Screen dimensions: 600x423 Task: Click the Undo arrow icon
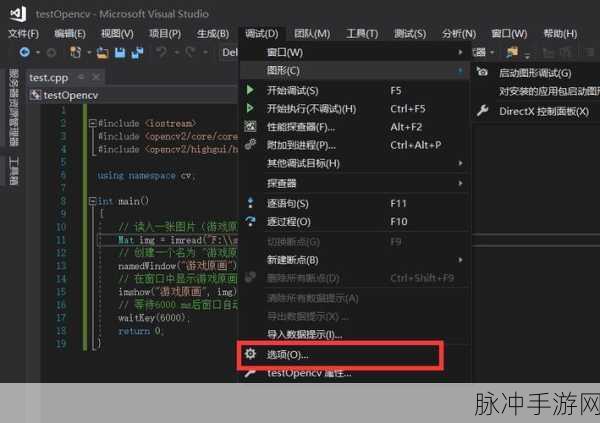click(x=161, y=52)
